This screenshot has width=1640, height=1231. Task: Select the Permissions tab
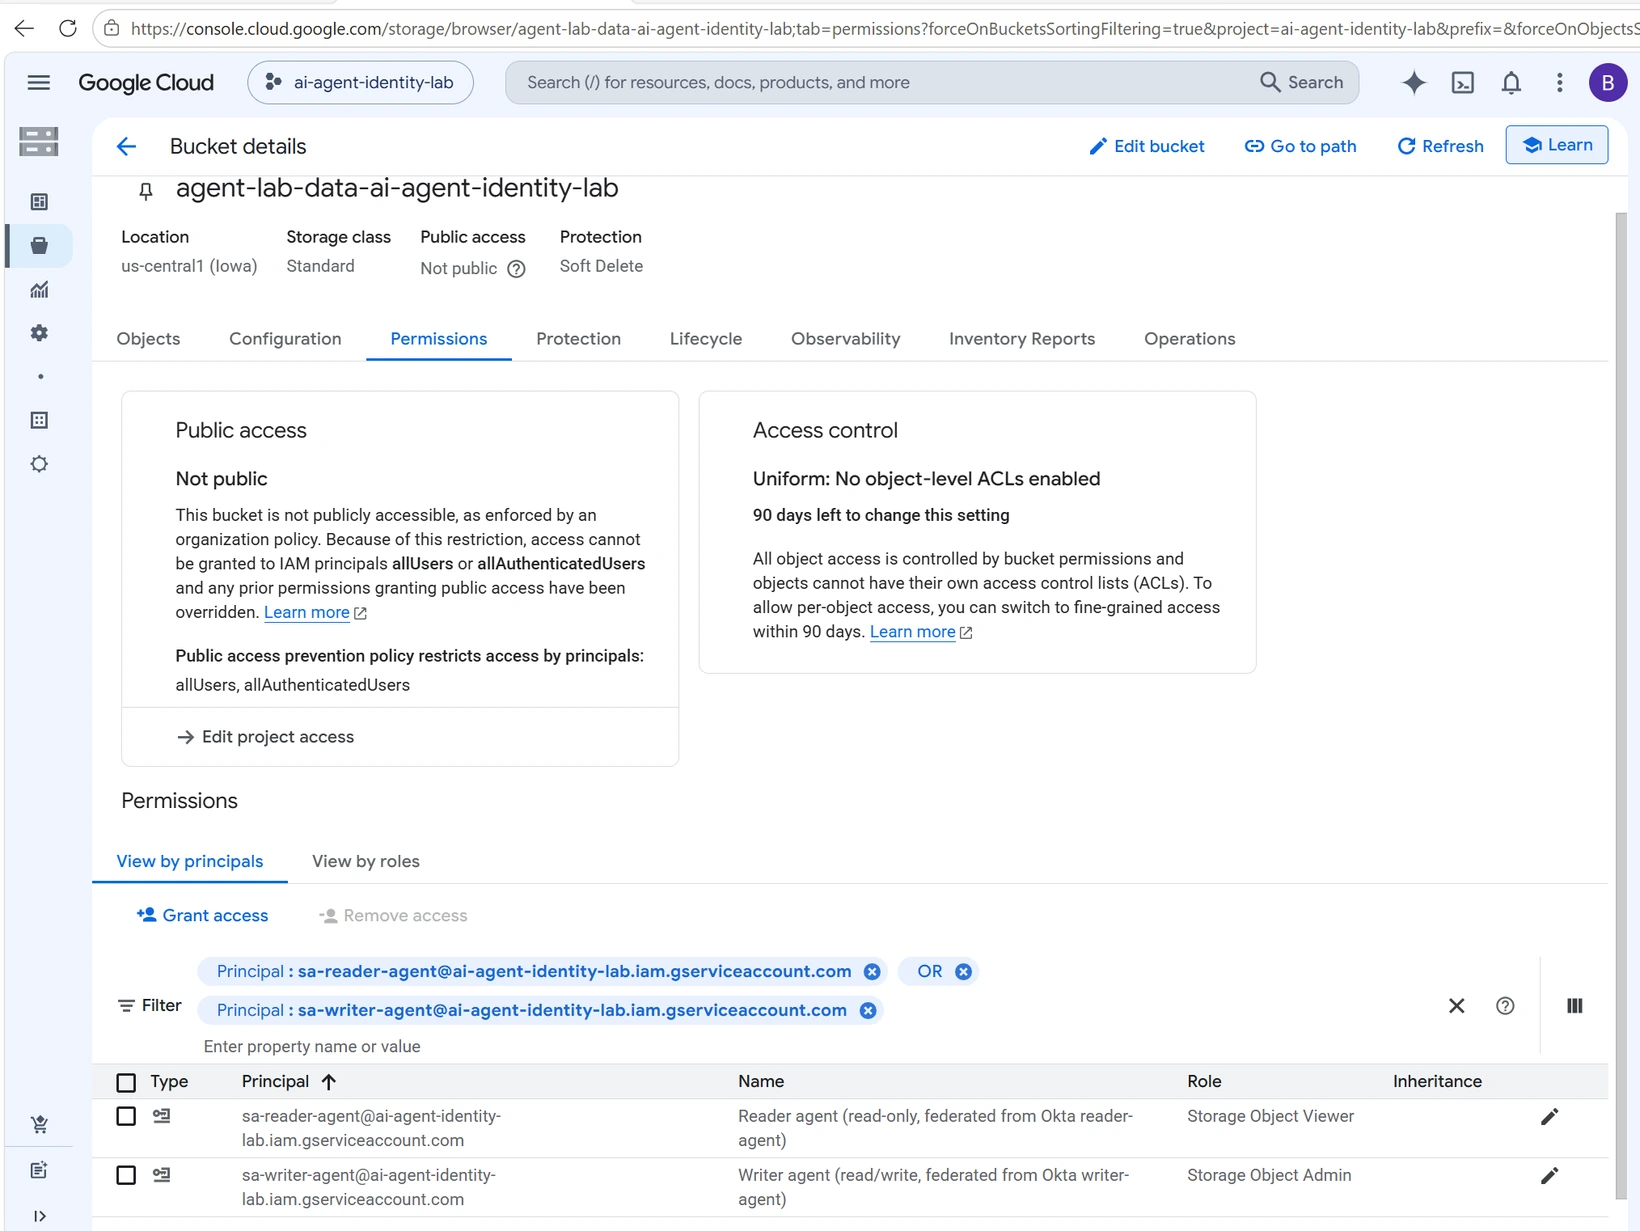click(x=439, y=339)
